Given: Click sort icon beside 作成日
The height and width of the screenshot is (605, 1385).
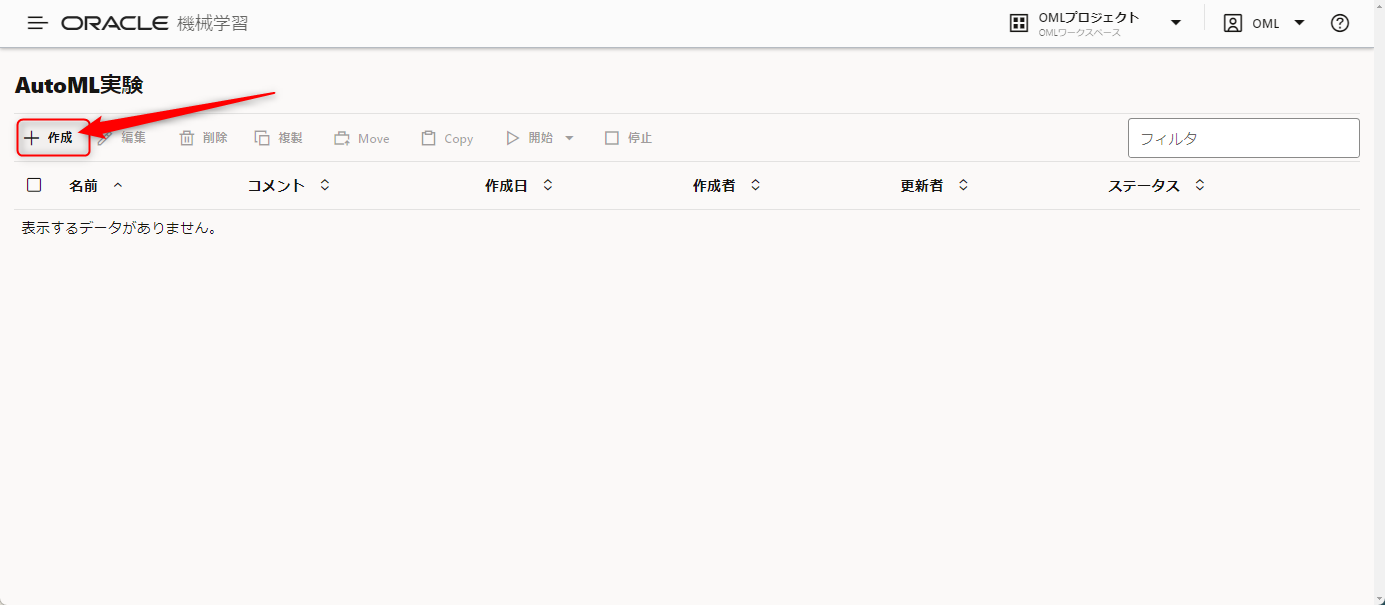Looking at the screenshot, I should (548, 185).
